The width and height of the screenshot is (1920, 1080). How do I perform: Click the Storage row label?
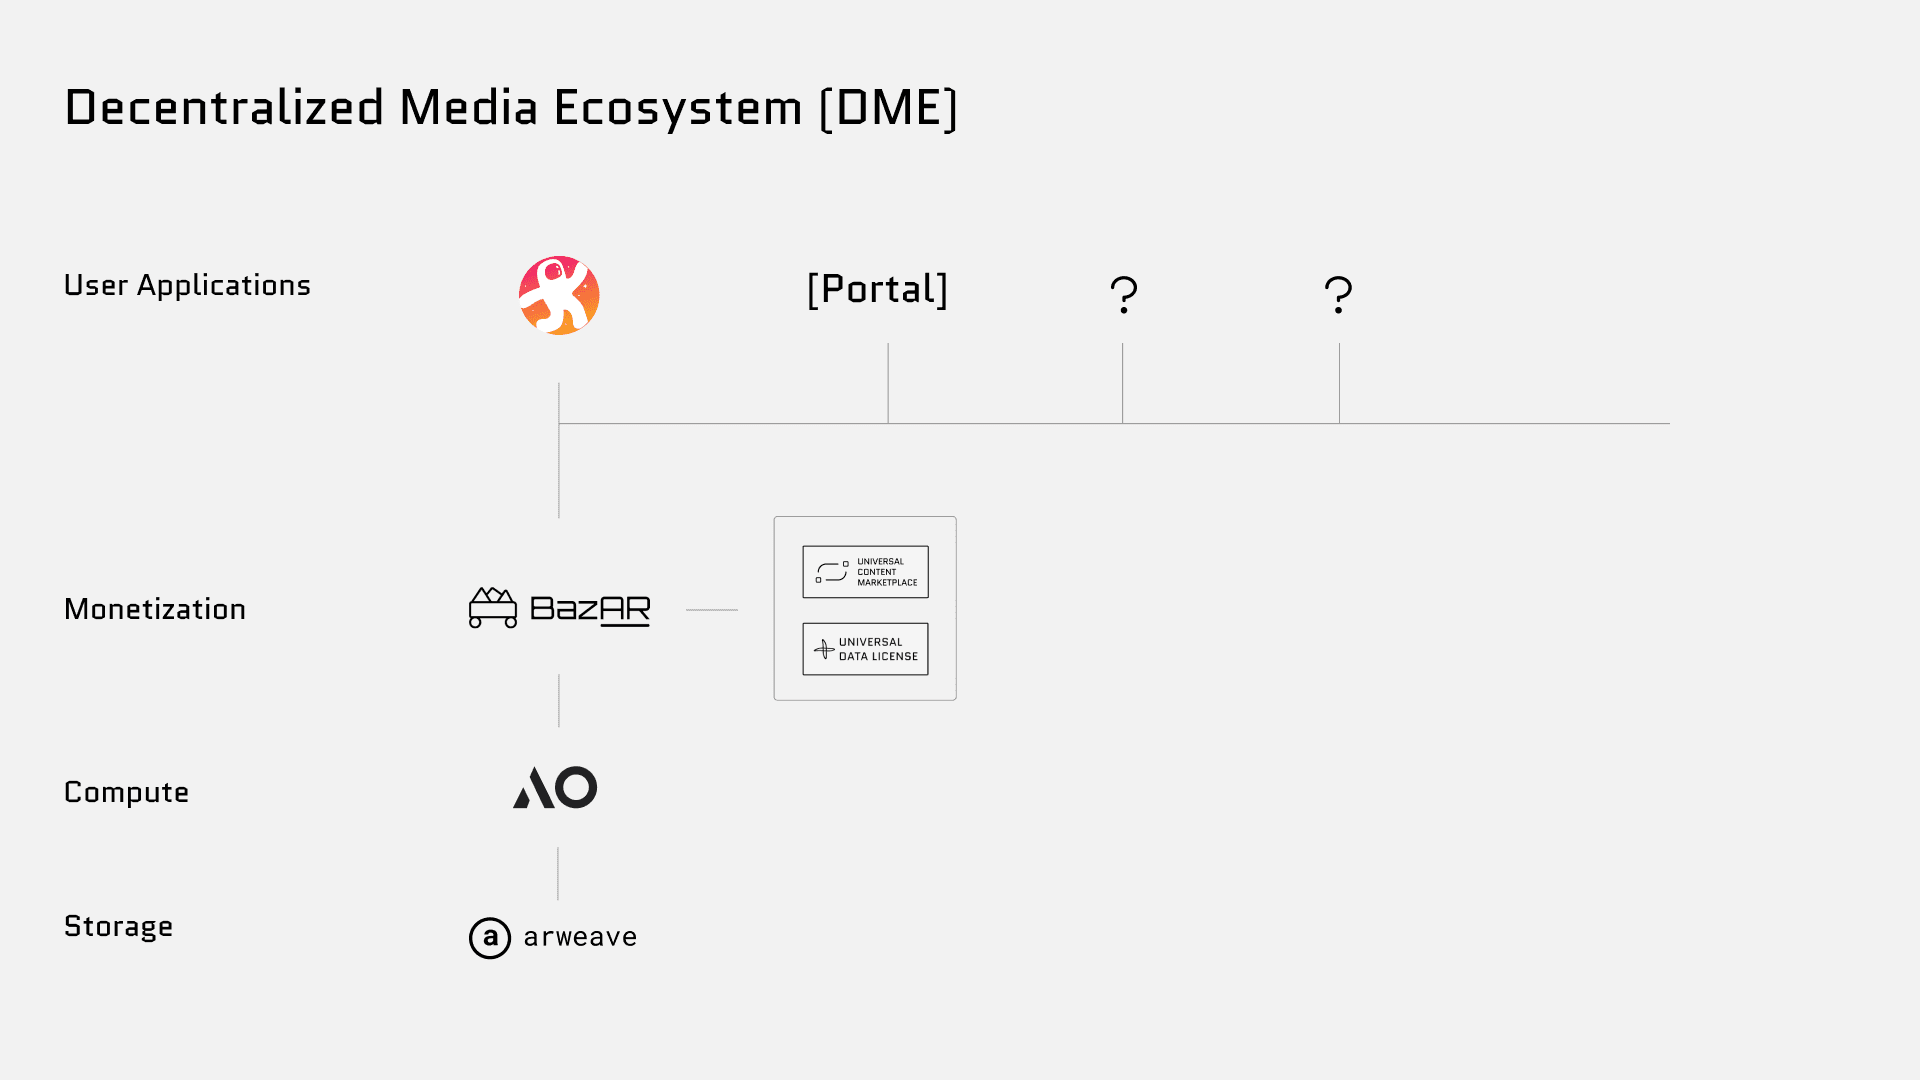118,927
